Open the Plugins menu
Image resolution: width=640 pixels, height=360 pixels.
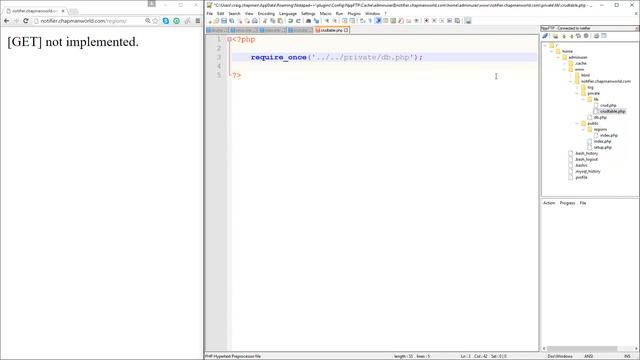point(354,13)
